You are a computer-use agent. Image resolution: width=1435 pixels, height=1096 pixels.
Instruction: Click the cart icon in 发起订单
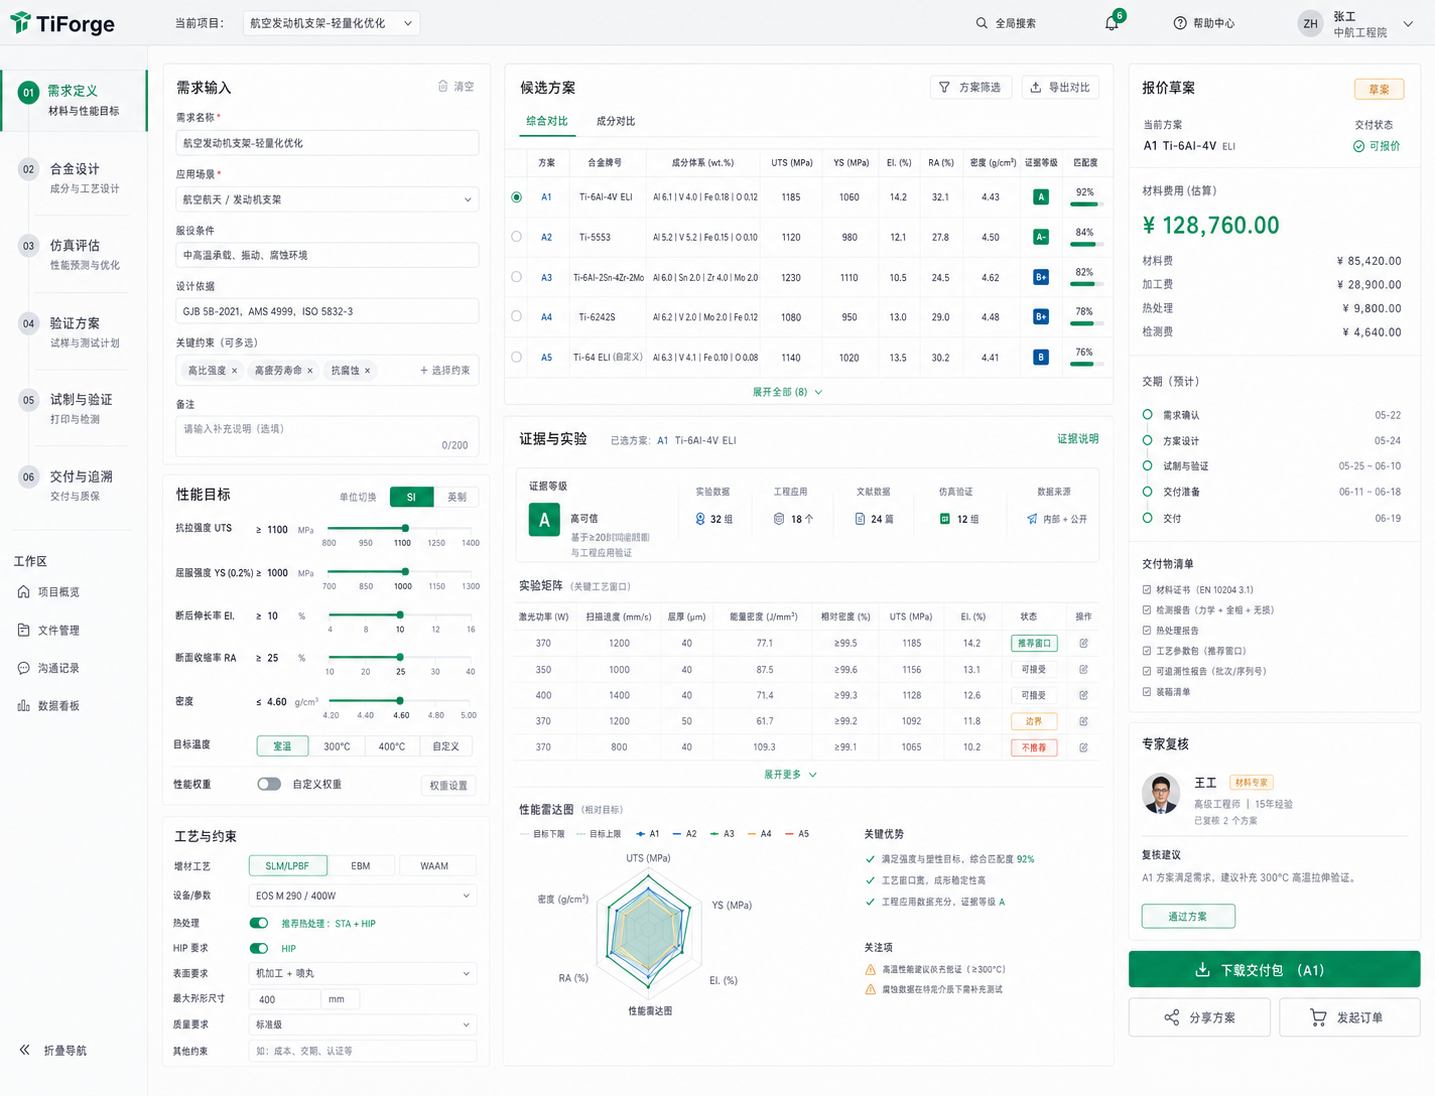(x=1319, y=1017)
